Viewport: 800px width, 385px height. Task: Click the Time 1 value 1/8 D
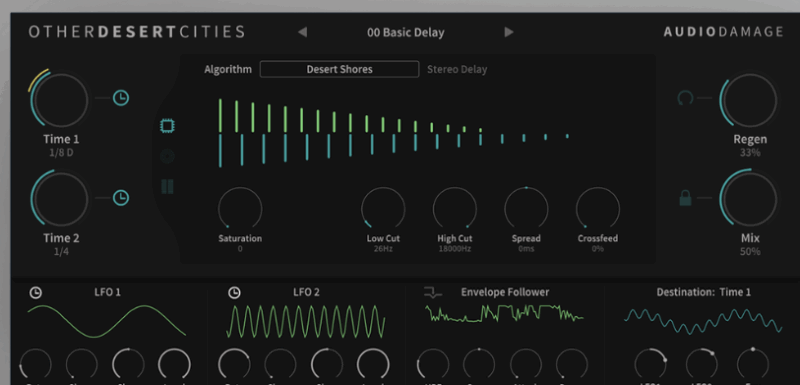point(61,152)
